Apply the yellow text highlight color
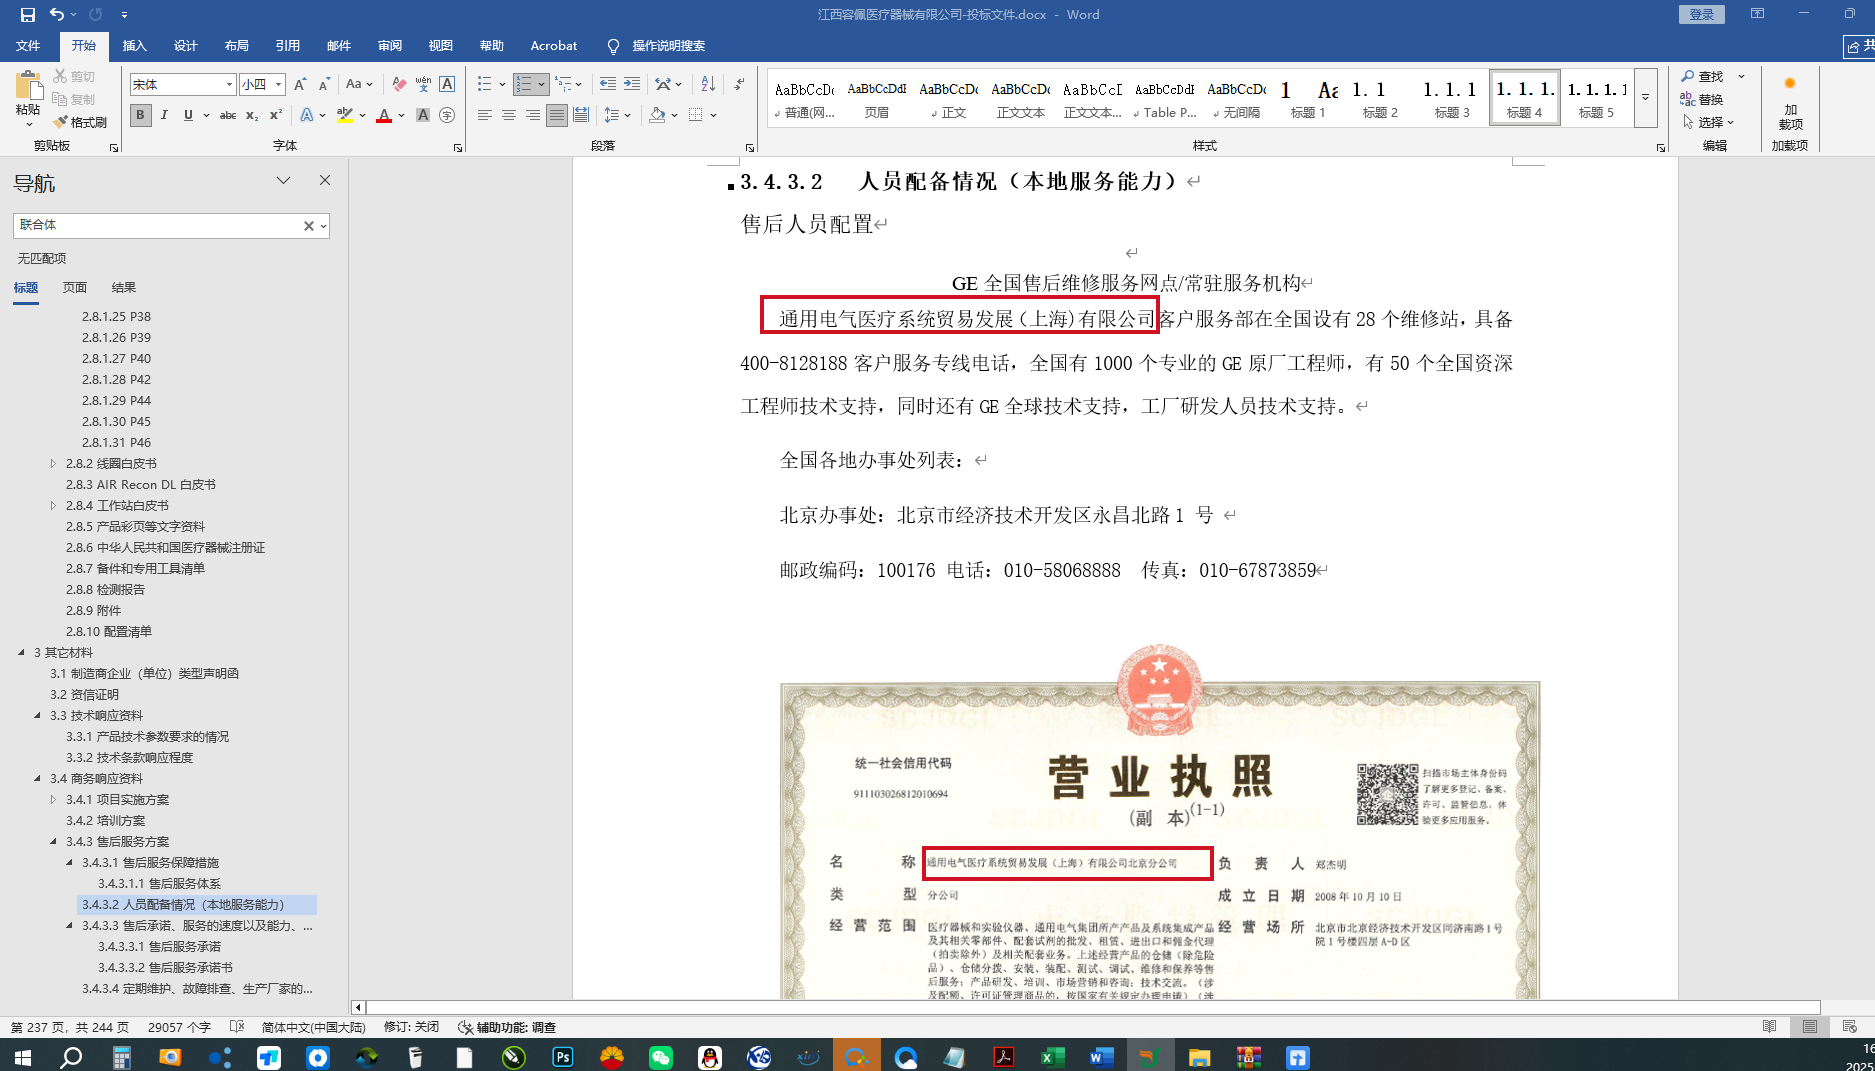Image resolution: width=1875 pixels, height=1071 pixels. coord(345,116)
